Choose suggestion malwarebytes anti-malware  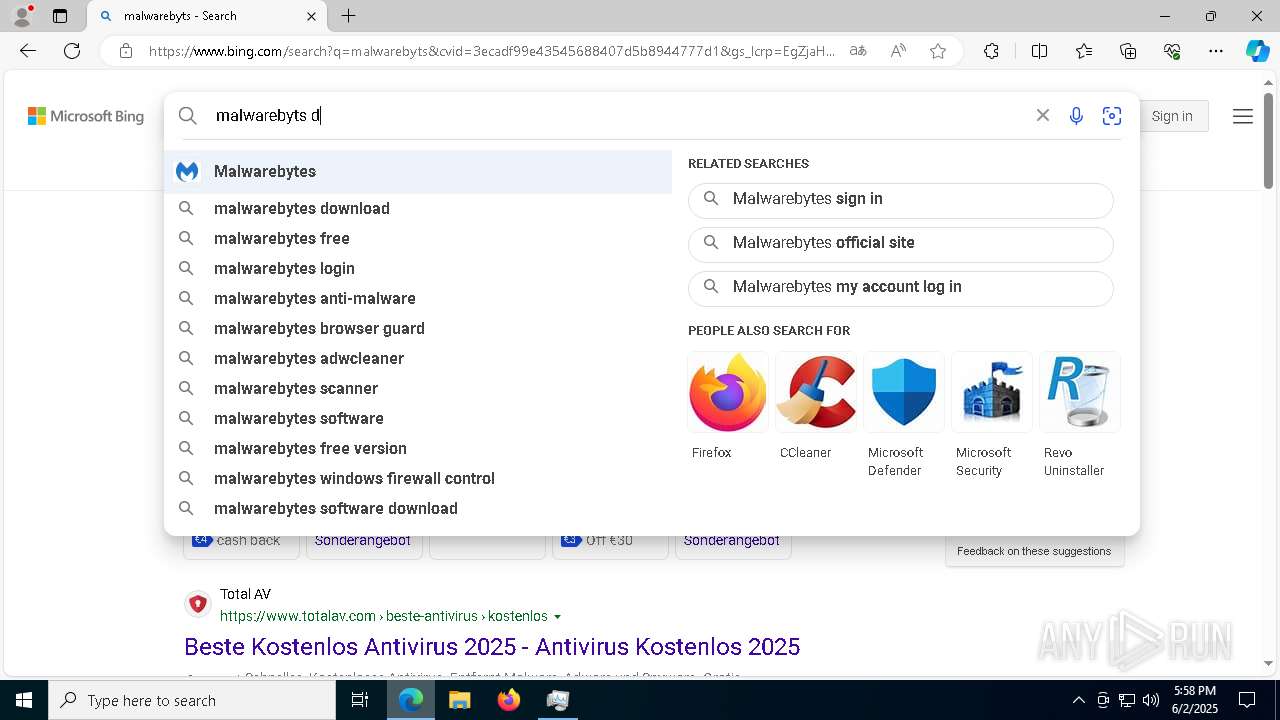(418, 298)
